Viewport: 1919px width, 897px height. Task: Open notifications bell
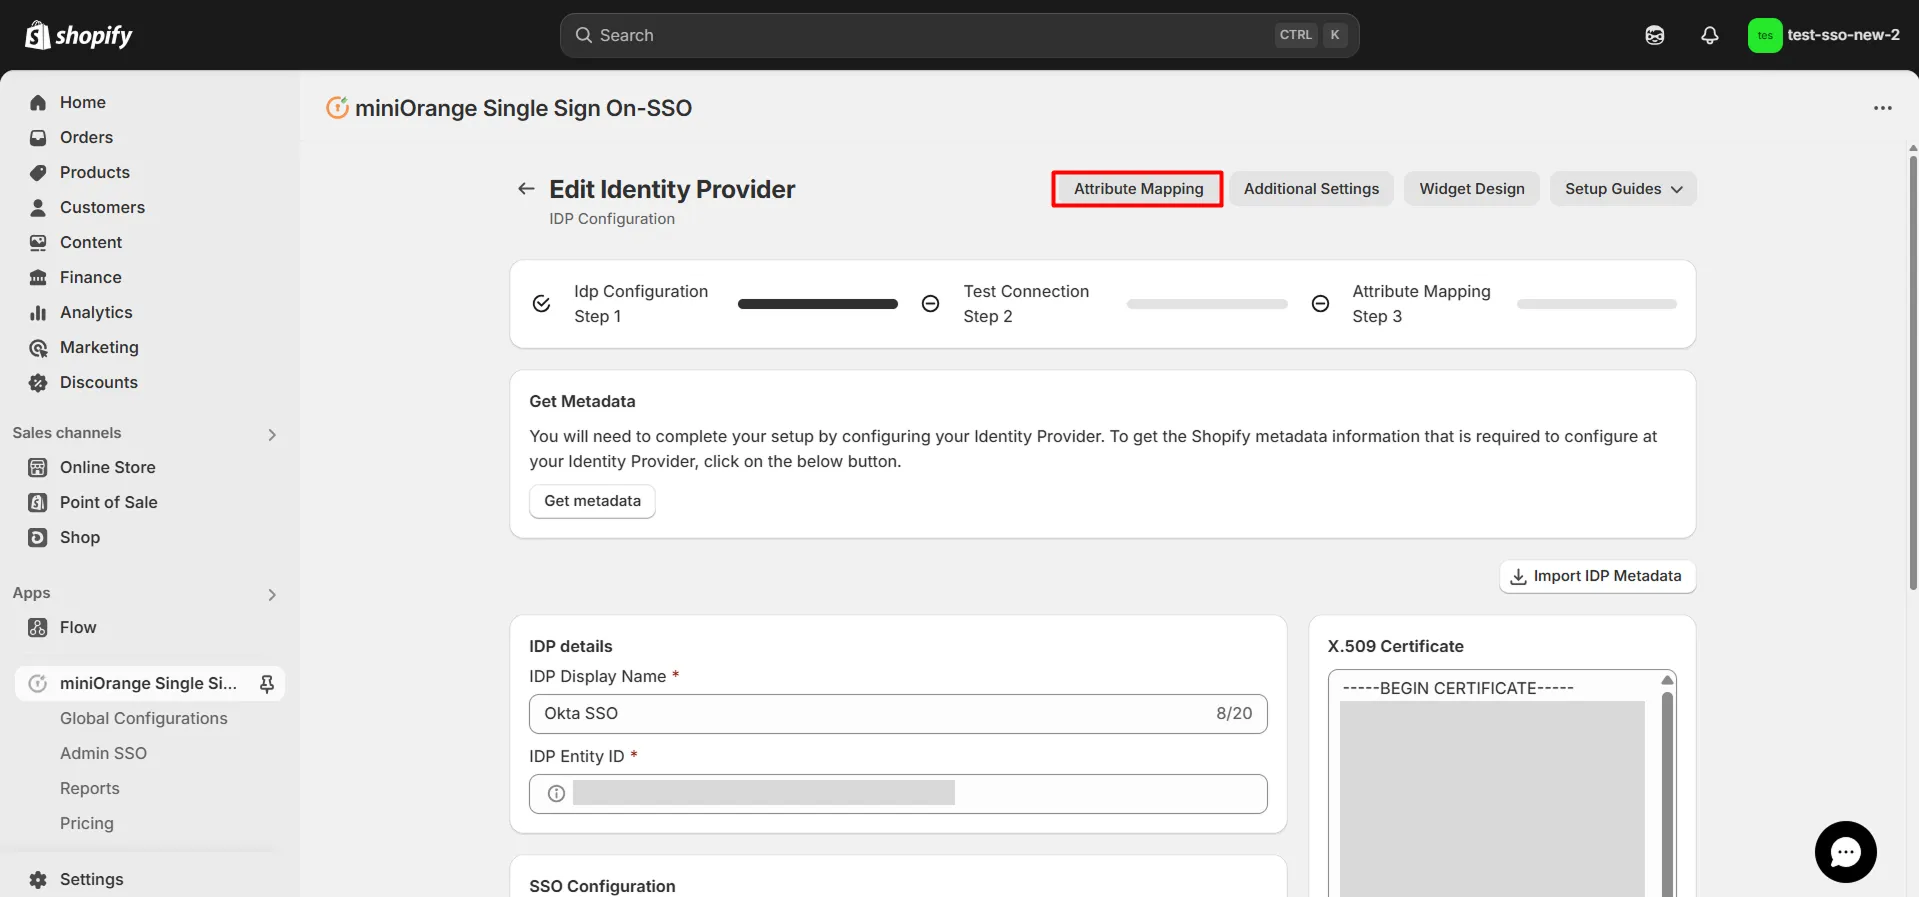tap(1710, 35)
